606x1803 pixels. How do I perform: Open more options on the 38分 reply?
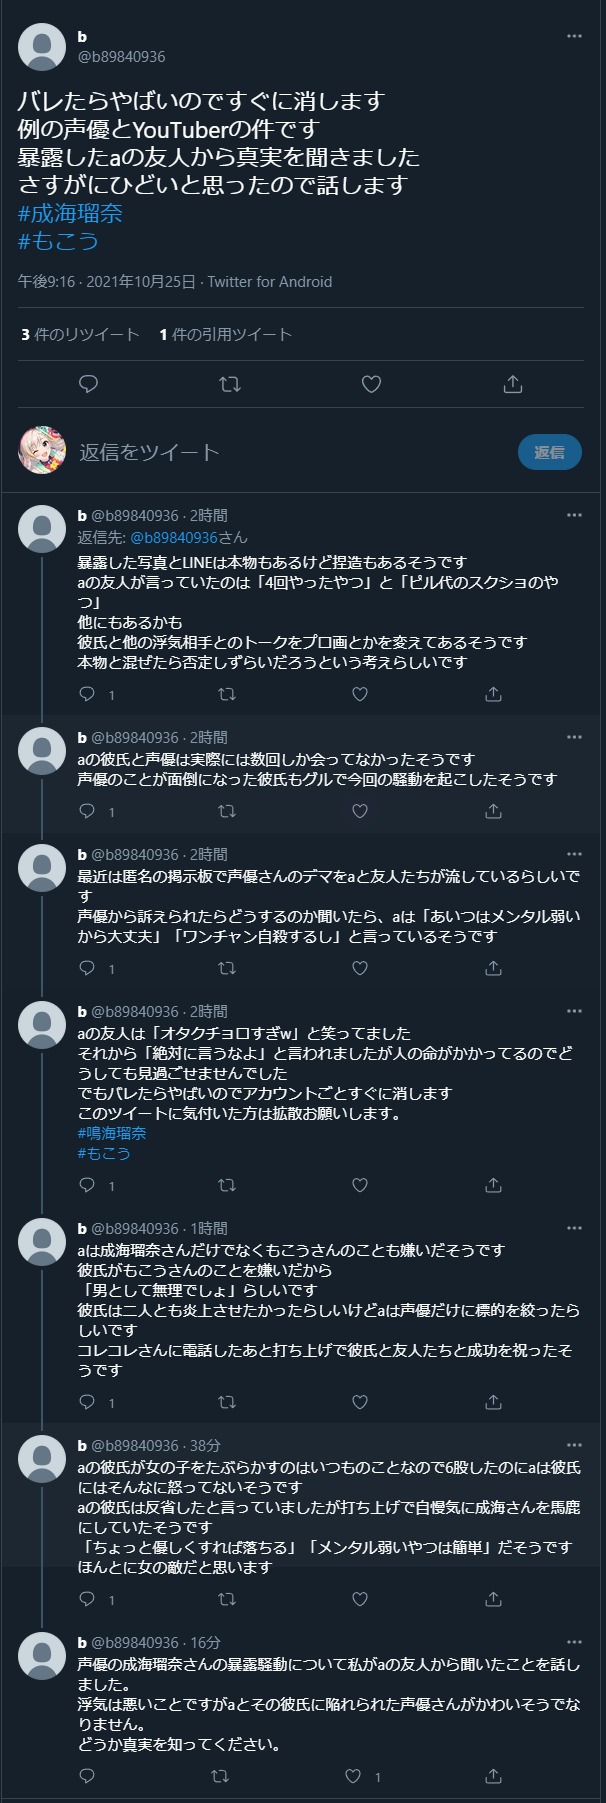(x=574, y=1445)
